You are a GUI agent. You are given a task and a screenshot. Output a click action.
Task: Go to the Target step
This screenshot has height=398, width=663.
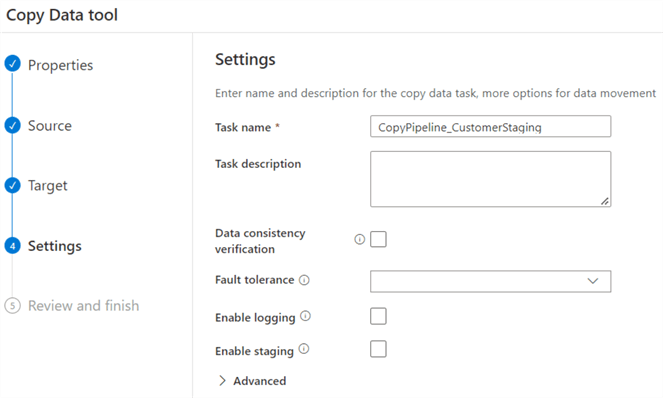point(48,186)
